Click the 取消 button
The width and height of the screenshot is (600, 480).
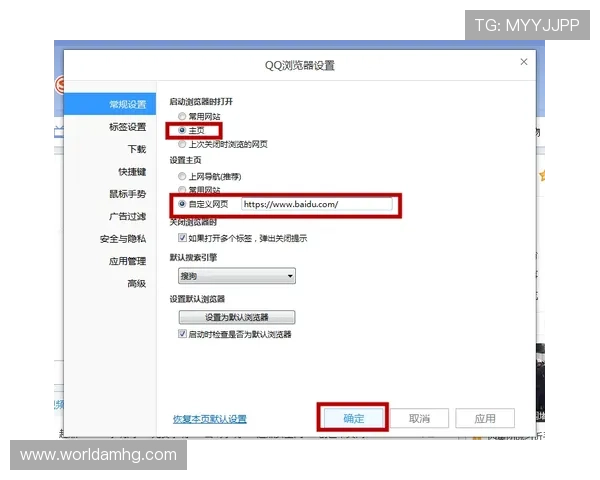pos(419,418)
